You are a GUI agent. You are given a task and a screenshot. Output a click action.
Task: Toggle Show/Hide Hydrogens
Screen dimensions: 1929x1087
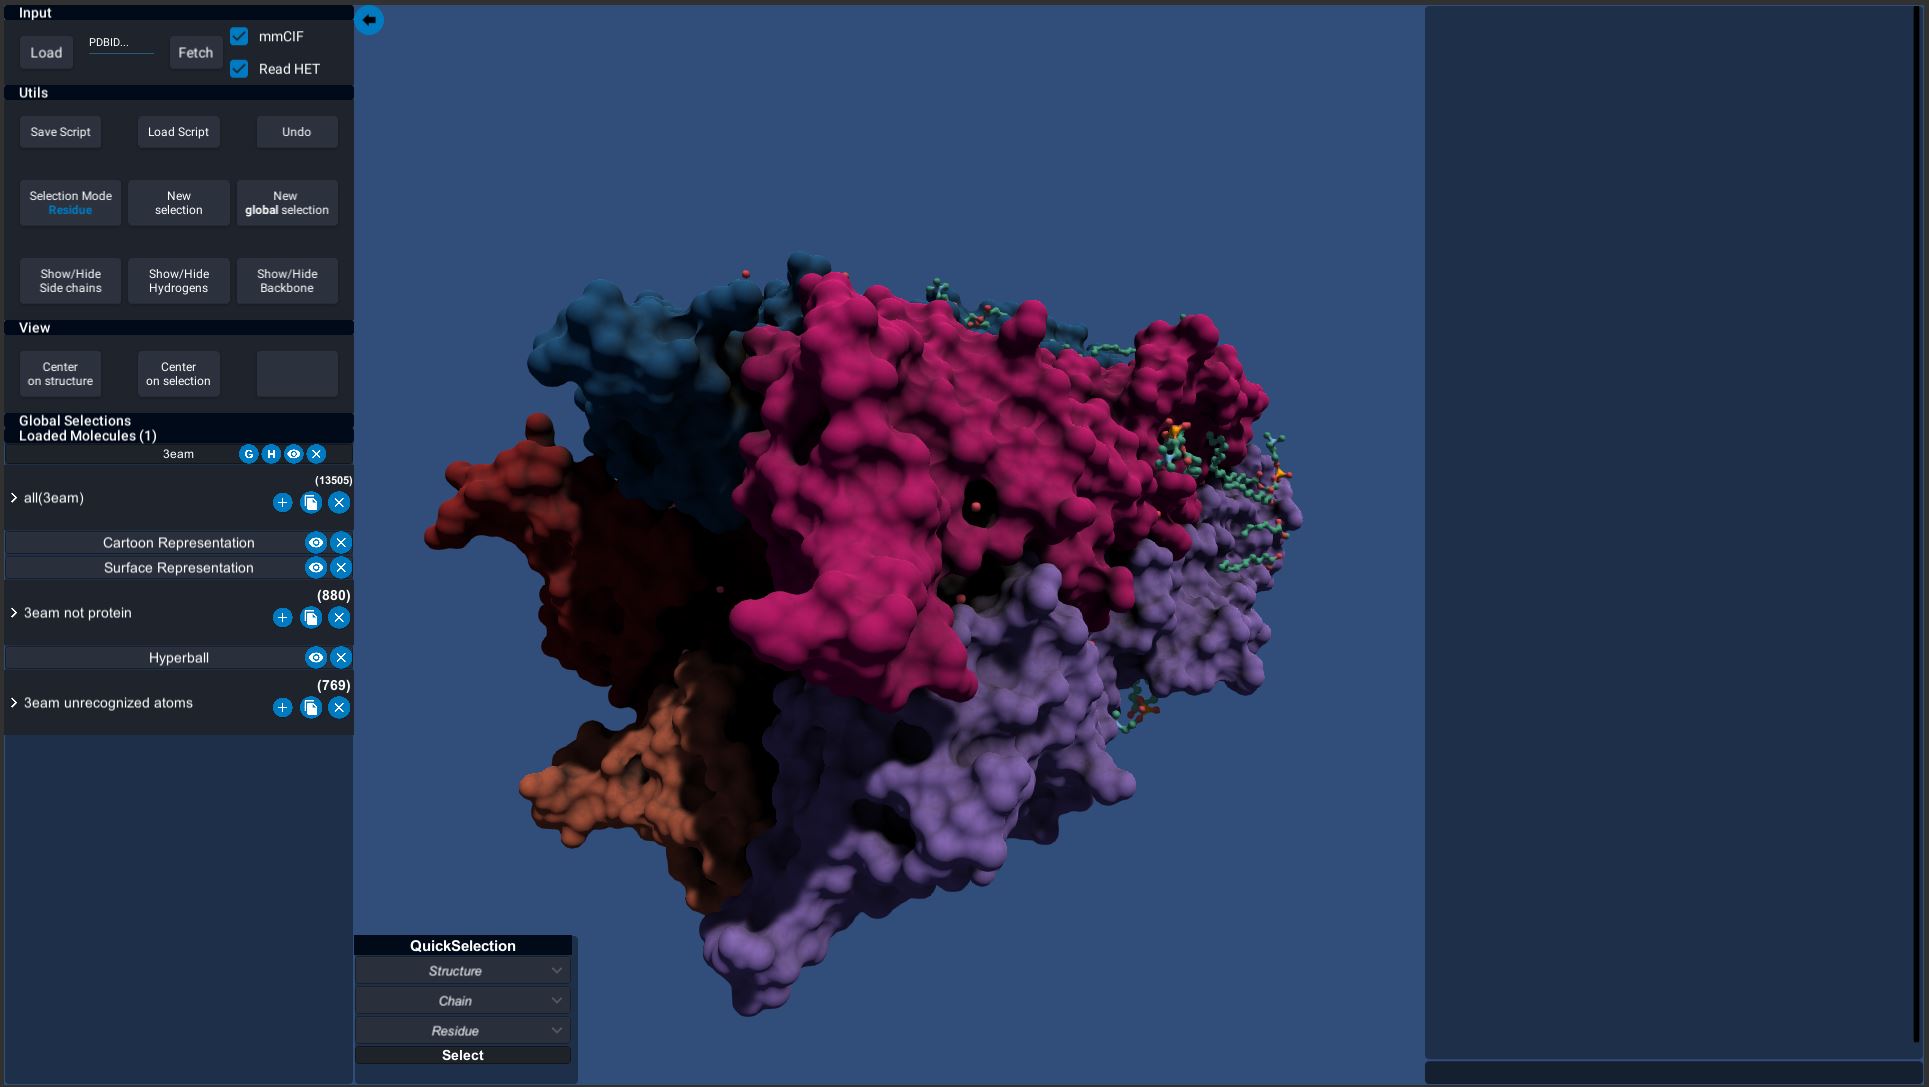pyautogui.click(x=179, y=281)
